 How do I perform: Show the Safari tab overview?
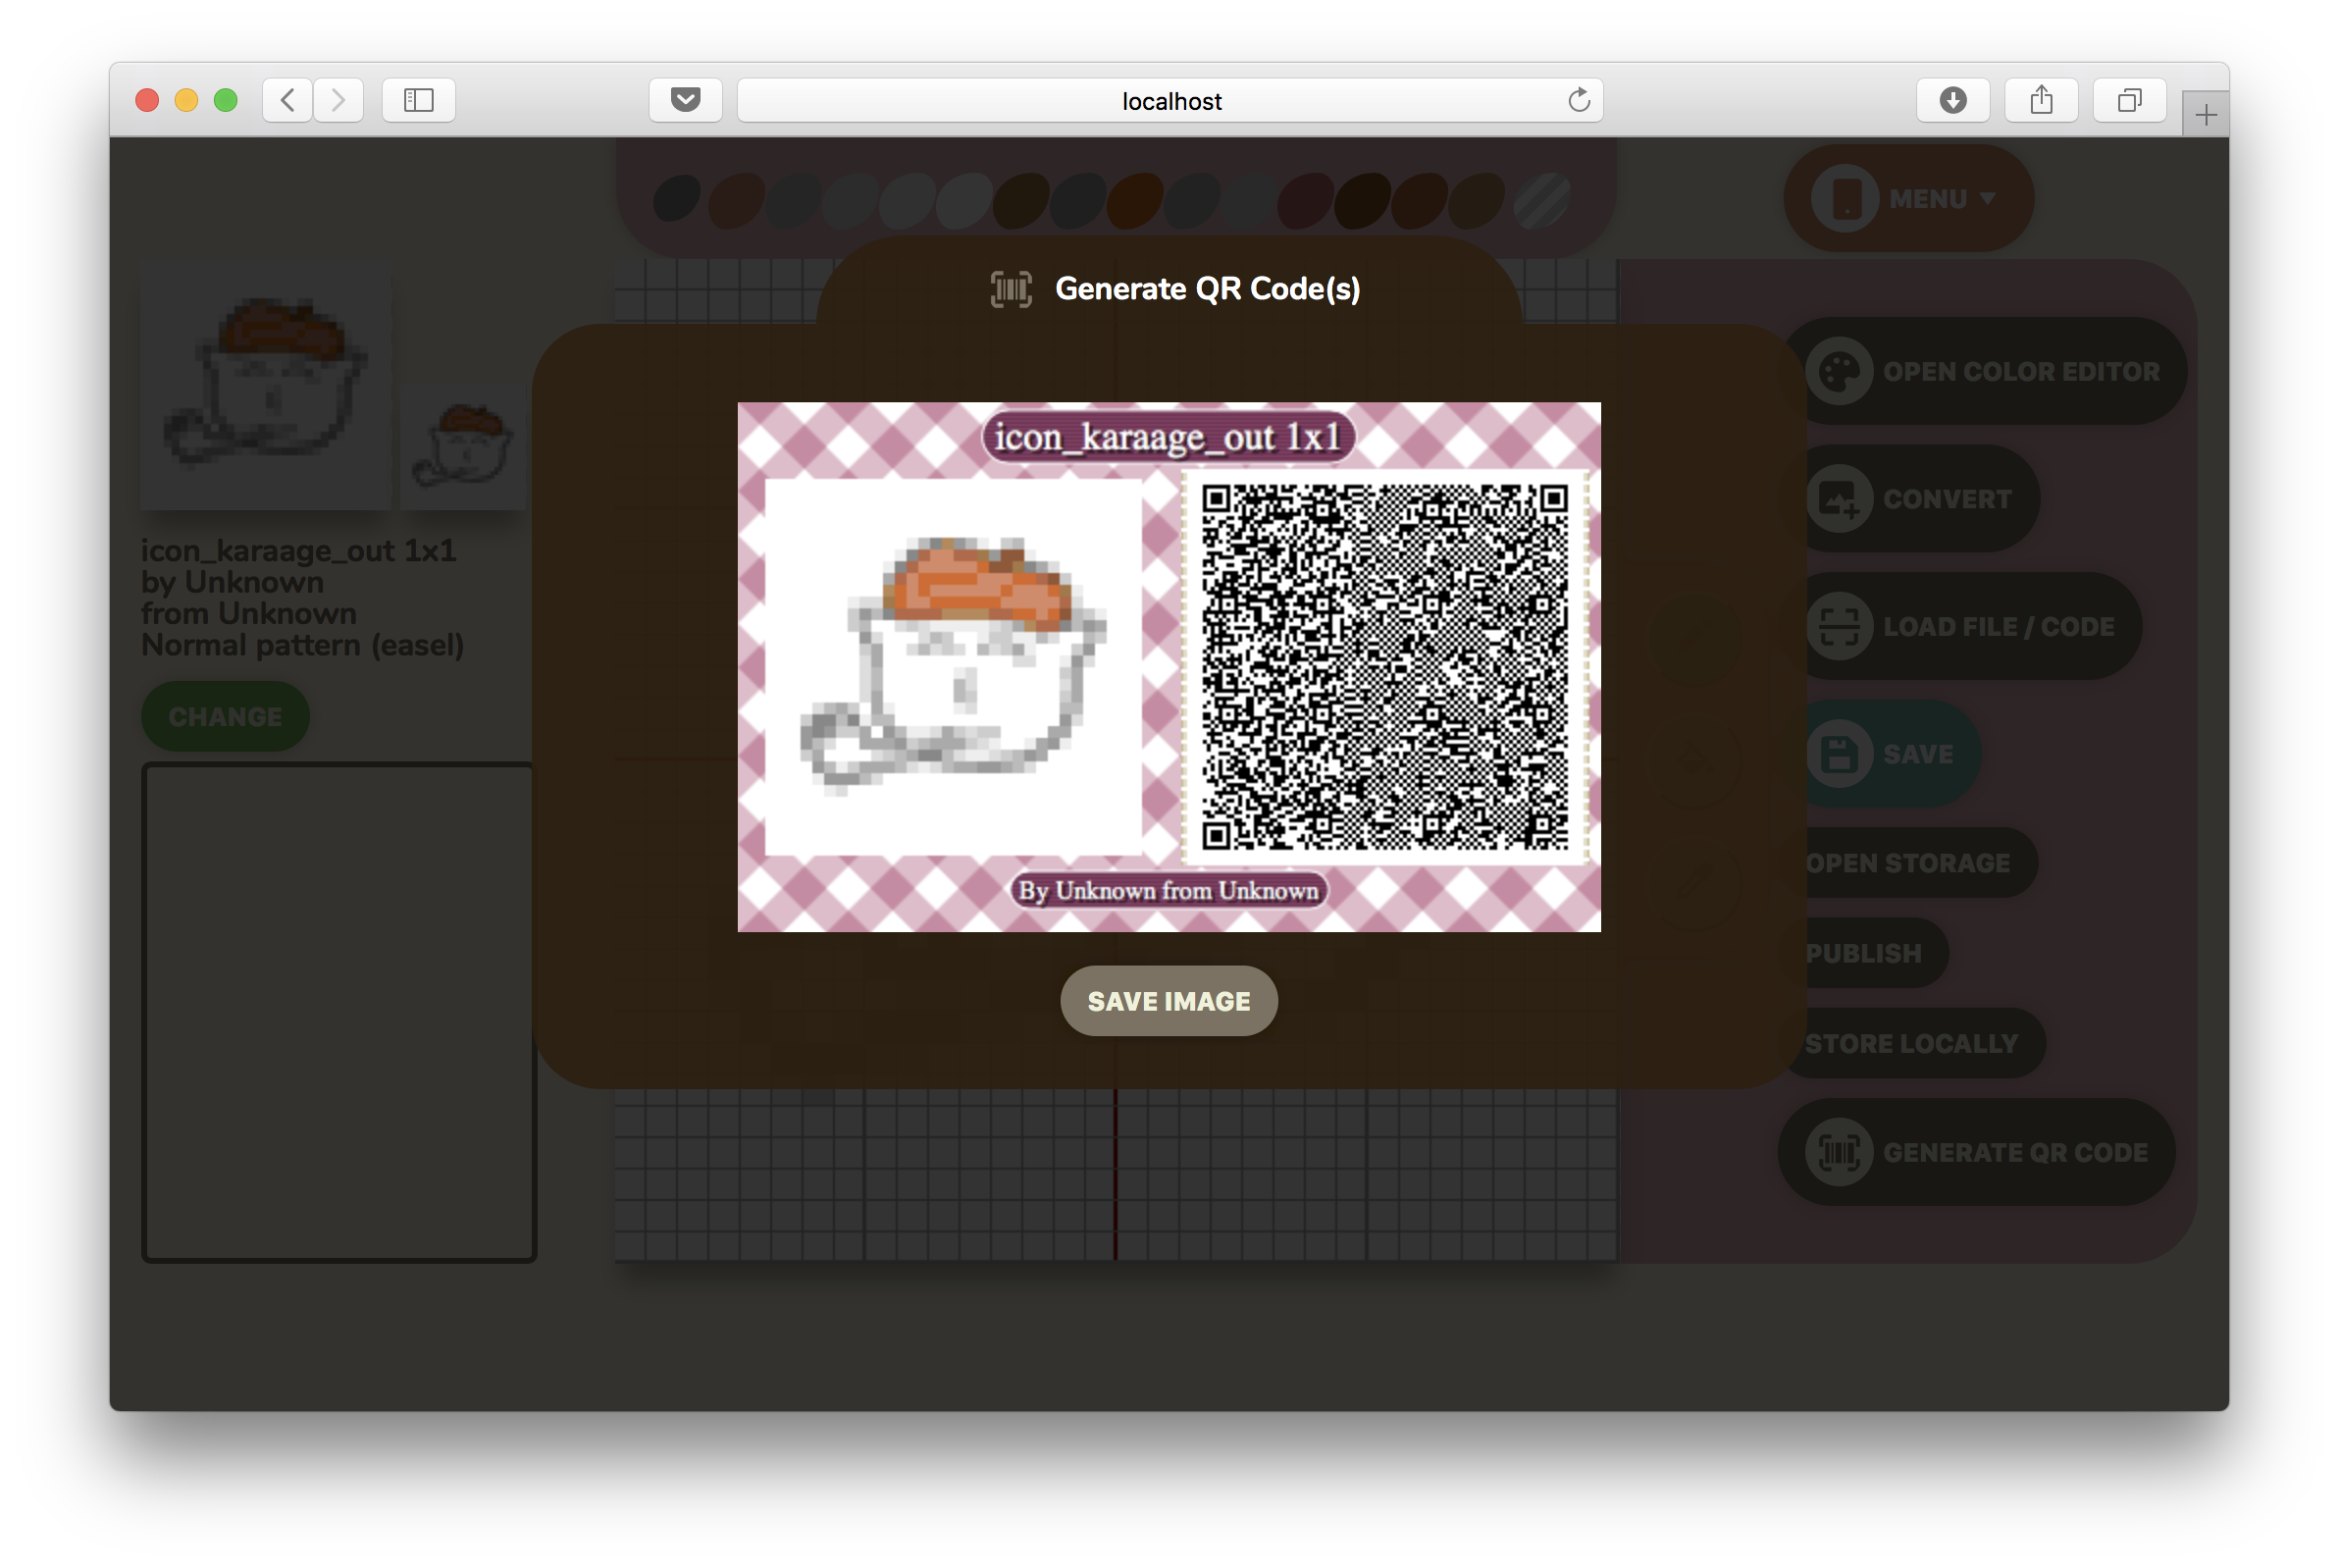pyautogui.click(x=2129, y=100)
